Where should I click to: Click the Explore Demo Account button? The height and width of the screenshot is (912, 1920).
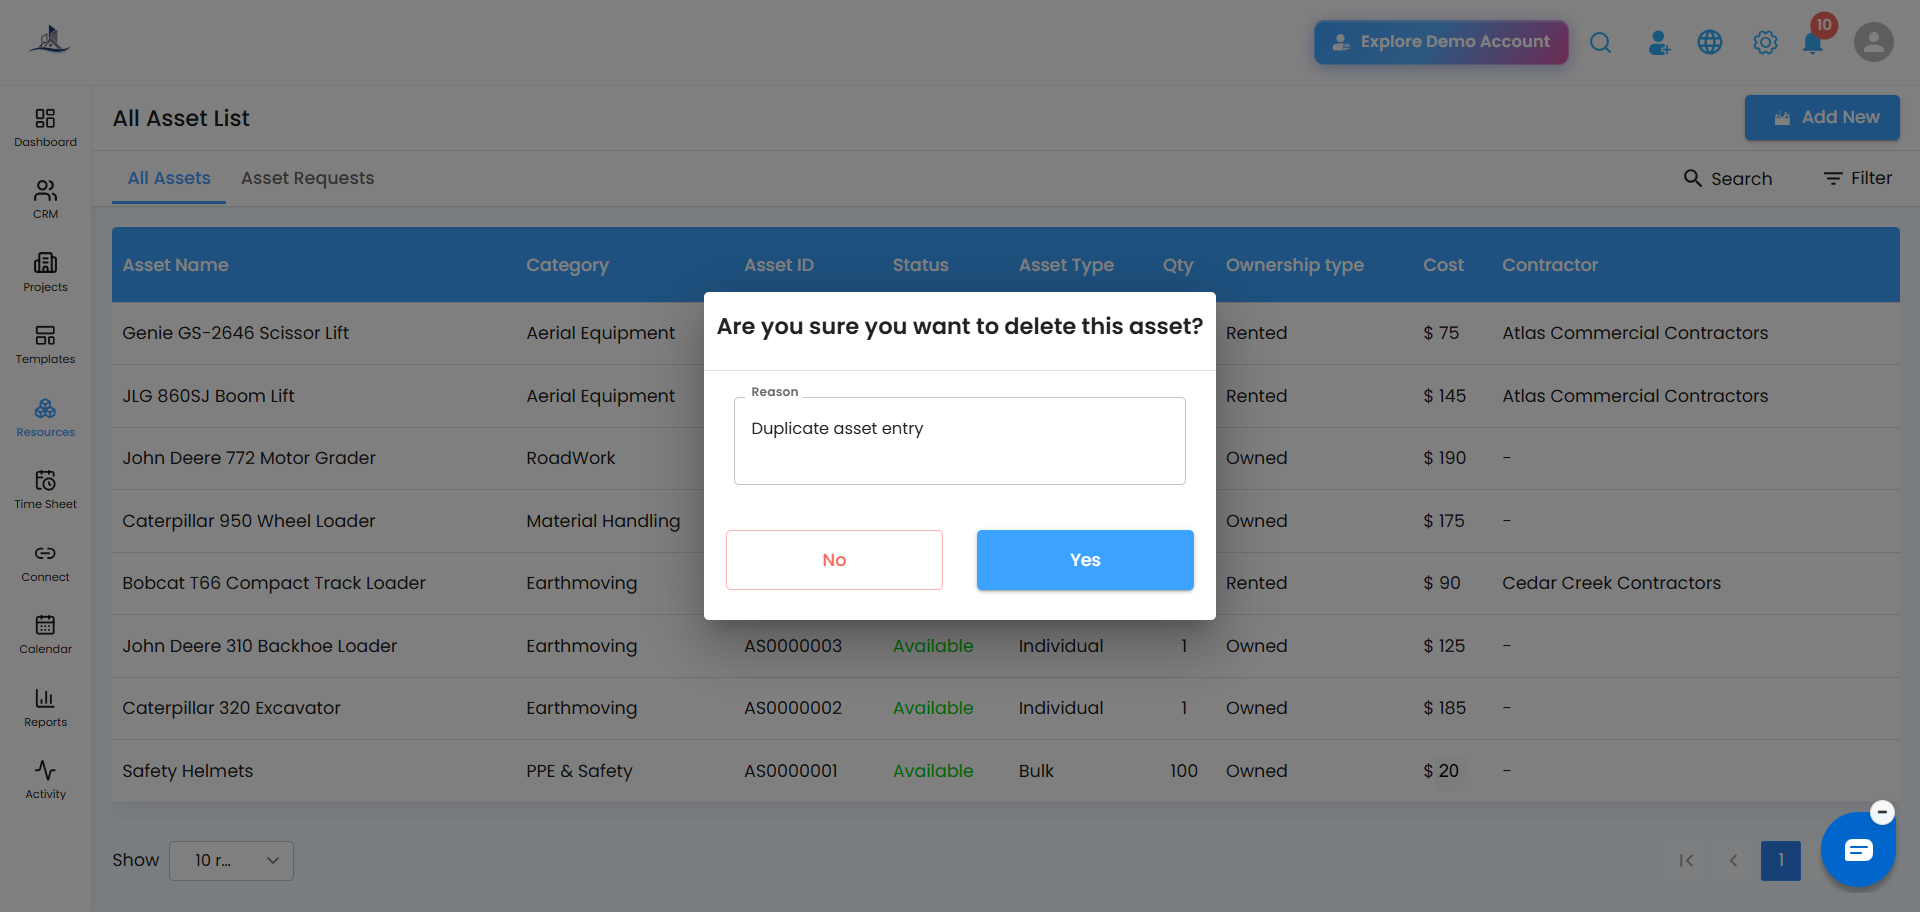[1441, 42]
